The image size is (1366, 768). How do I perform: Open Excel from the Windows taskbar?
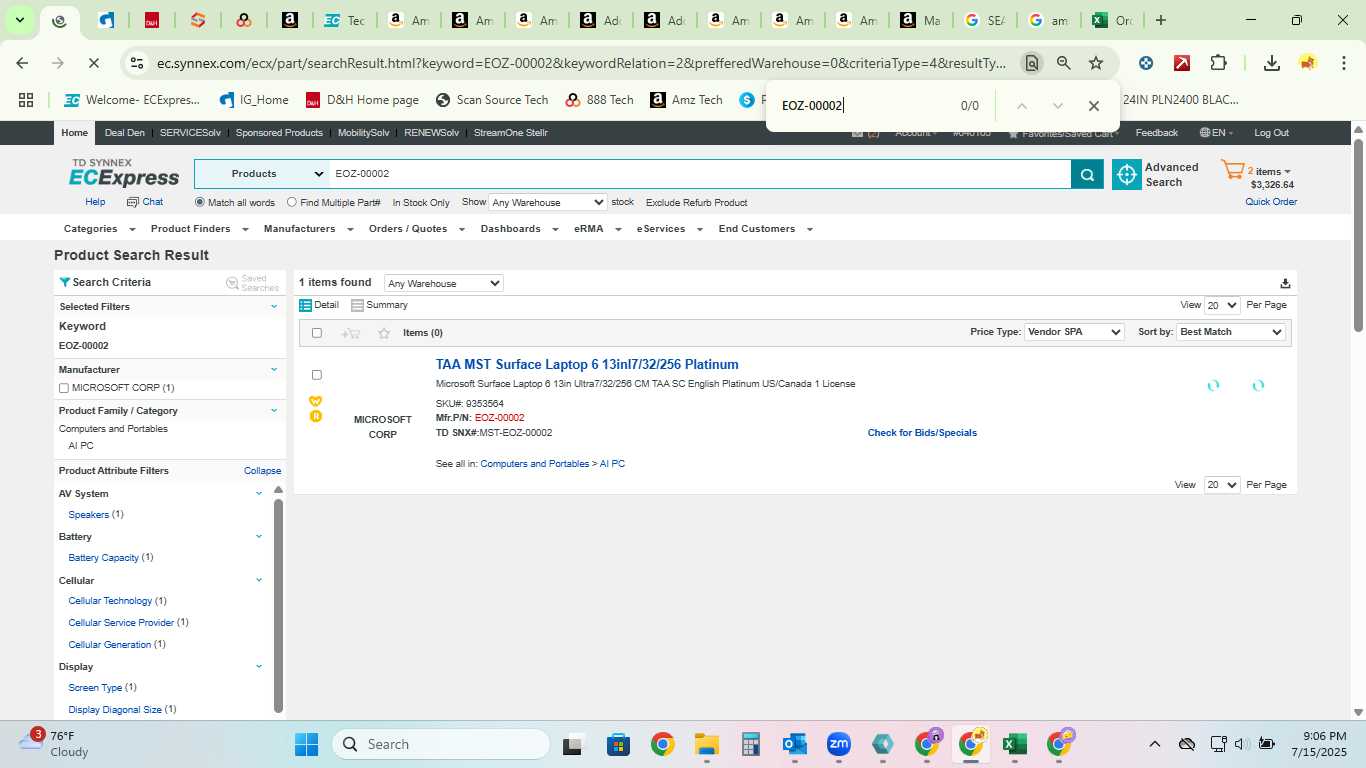[x=1015, y=744]
